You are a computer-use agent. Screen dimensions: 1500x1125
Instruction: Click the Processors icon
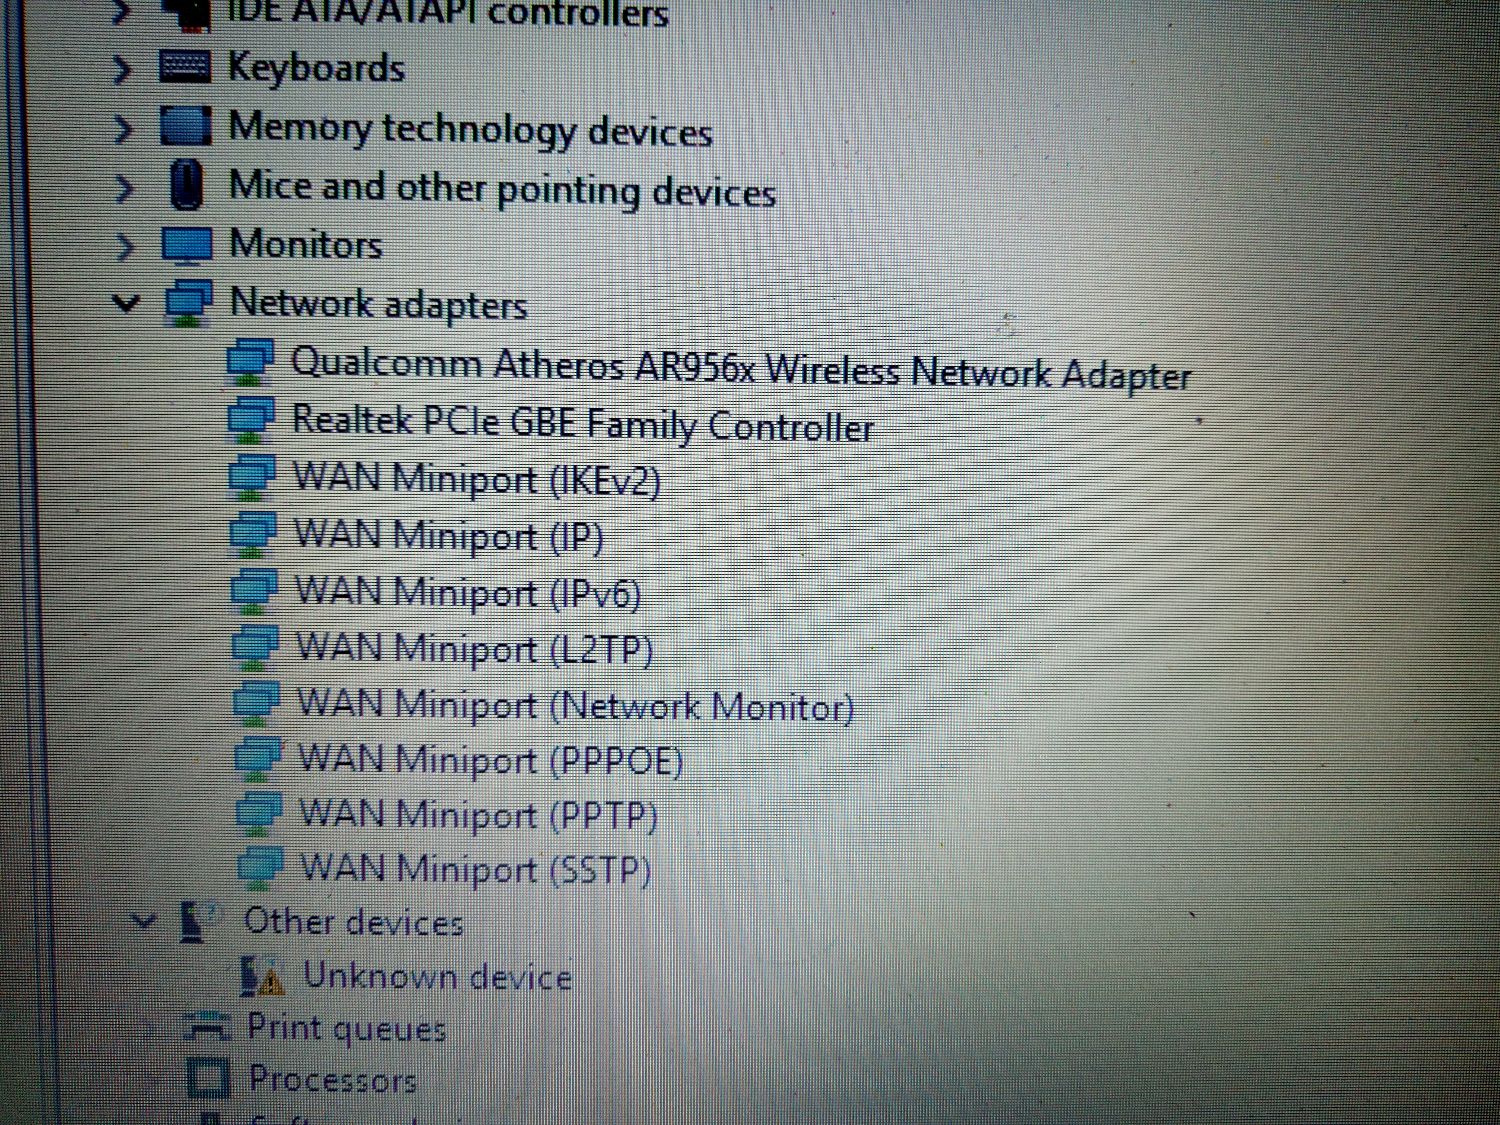(x=209, y=1078)
